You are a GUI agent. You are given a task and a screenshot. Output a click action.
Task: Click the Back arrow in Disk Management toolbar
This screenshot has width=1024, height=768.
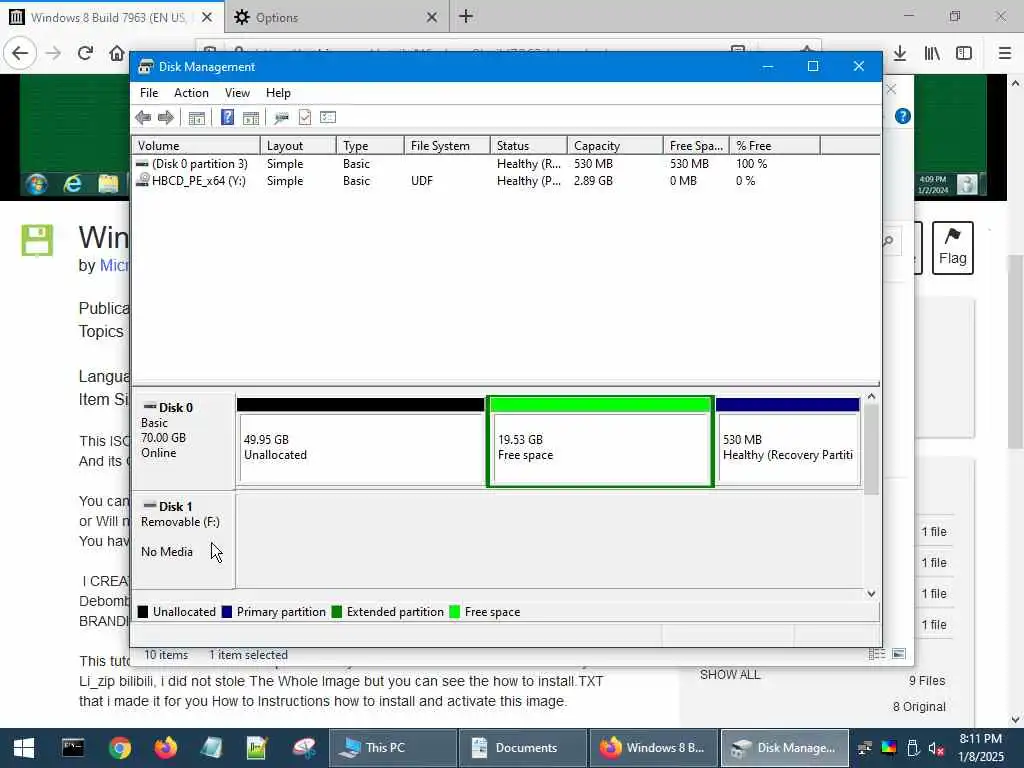click(143, 118)
